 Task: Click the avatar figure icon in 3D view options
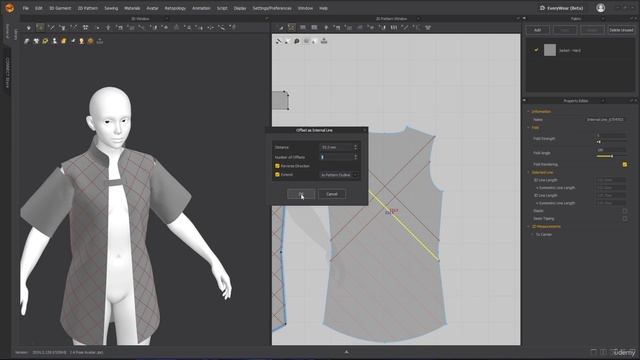pos(54,41)
